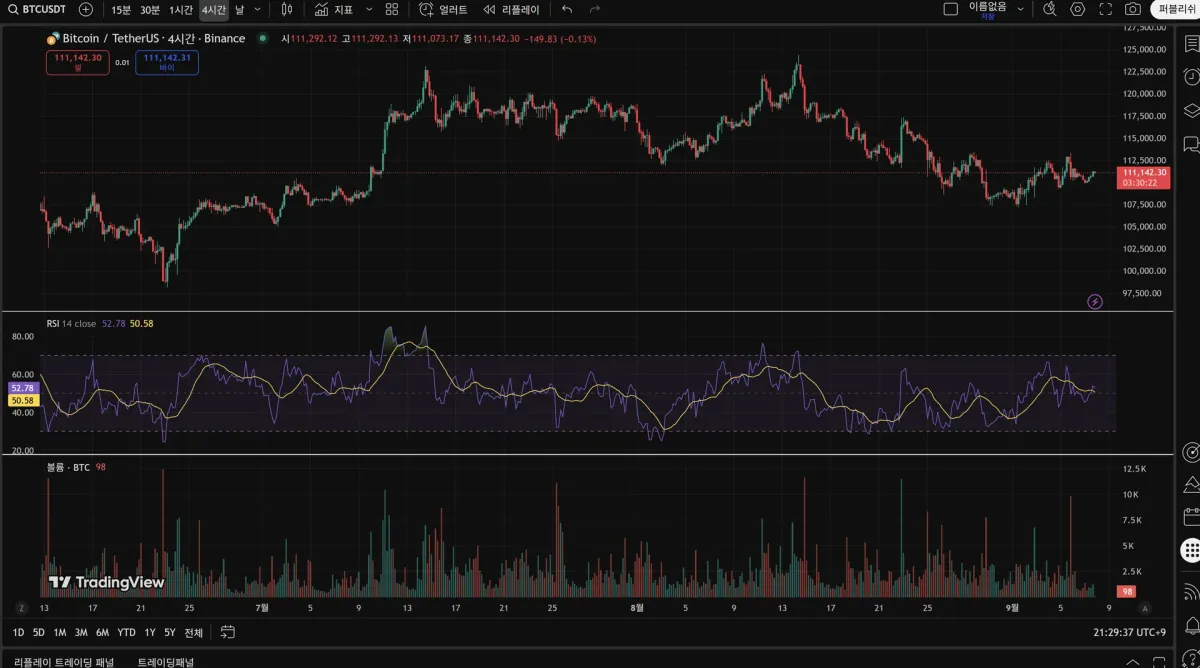Select the active 4시간 interval

pos(214,9)
